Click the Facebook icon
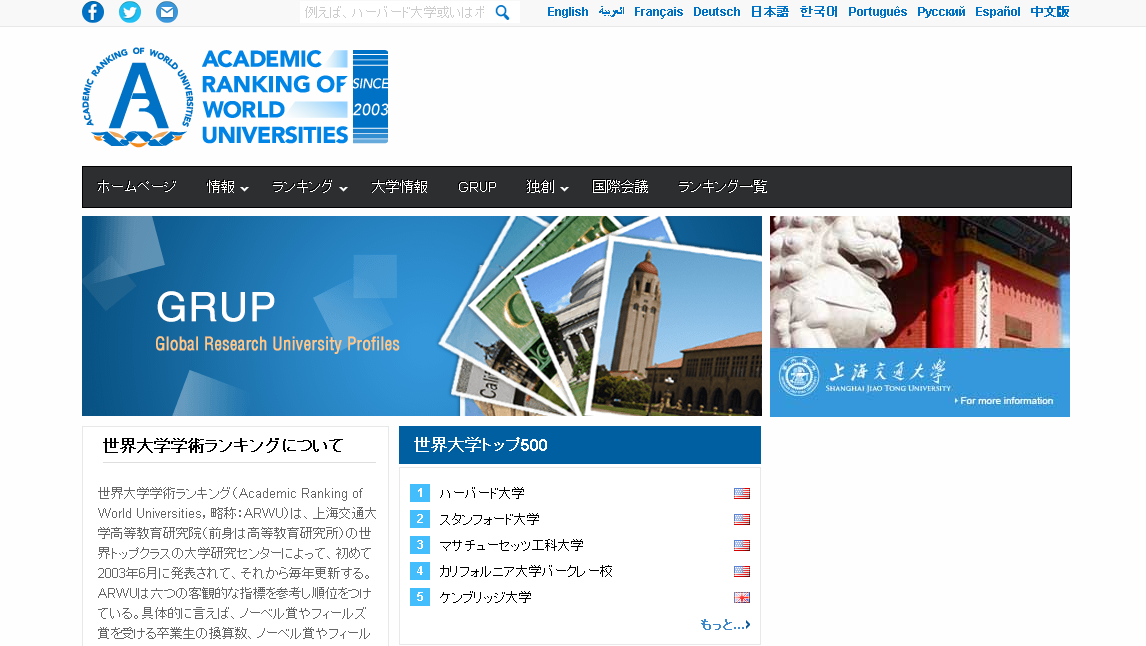This screenshot has height=646, width=1146. click(x=93, y=12)
